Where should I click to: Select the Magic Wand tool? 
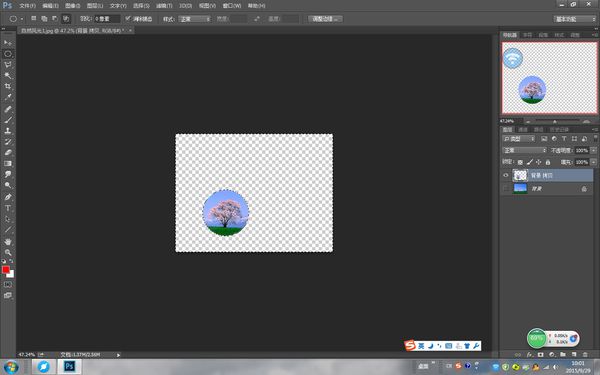(8, 75)
